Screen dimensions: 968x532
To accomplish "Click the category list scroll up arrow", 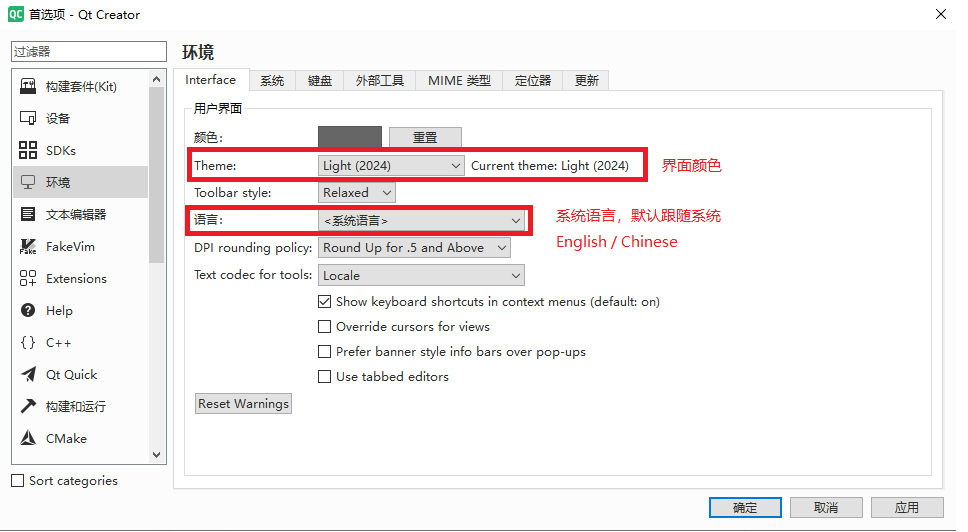I will click(156, 79).
